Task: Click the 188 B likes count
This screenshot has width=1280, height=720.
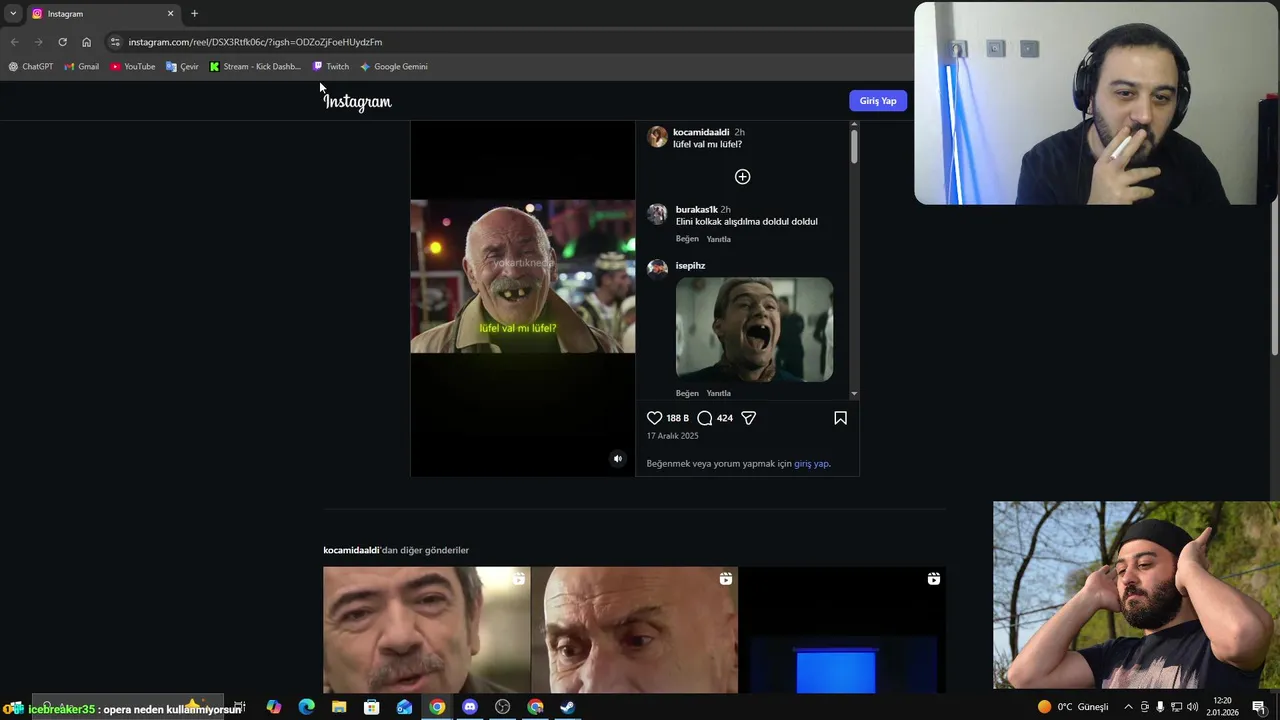Action: (678, 418)
